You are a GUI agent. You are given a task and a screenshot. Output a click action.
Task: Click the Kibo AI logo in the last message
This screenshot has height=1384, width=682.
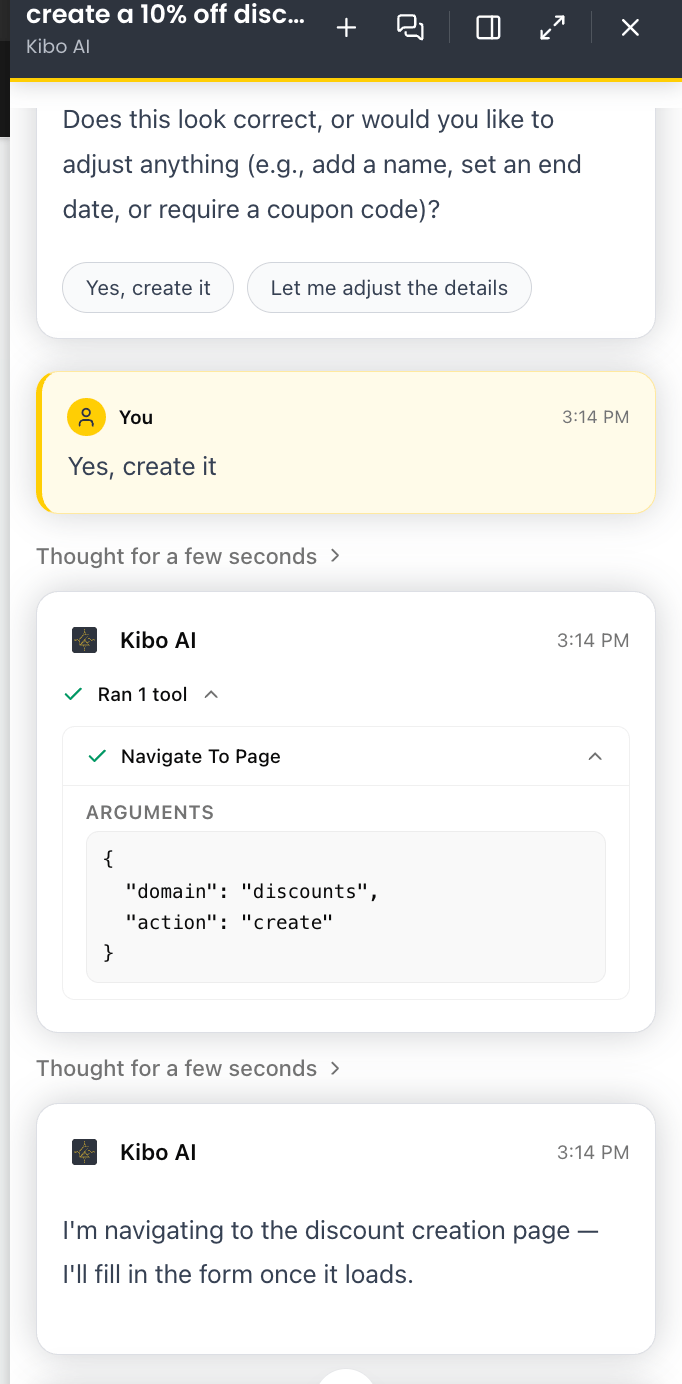[x=85, y=1153]
